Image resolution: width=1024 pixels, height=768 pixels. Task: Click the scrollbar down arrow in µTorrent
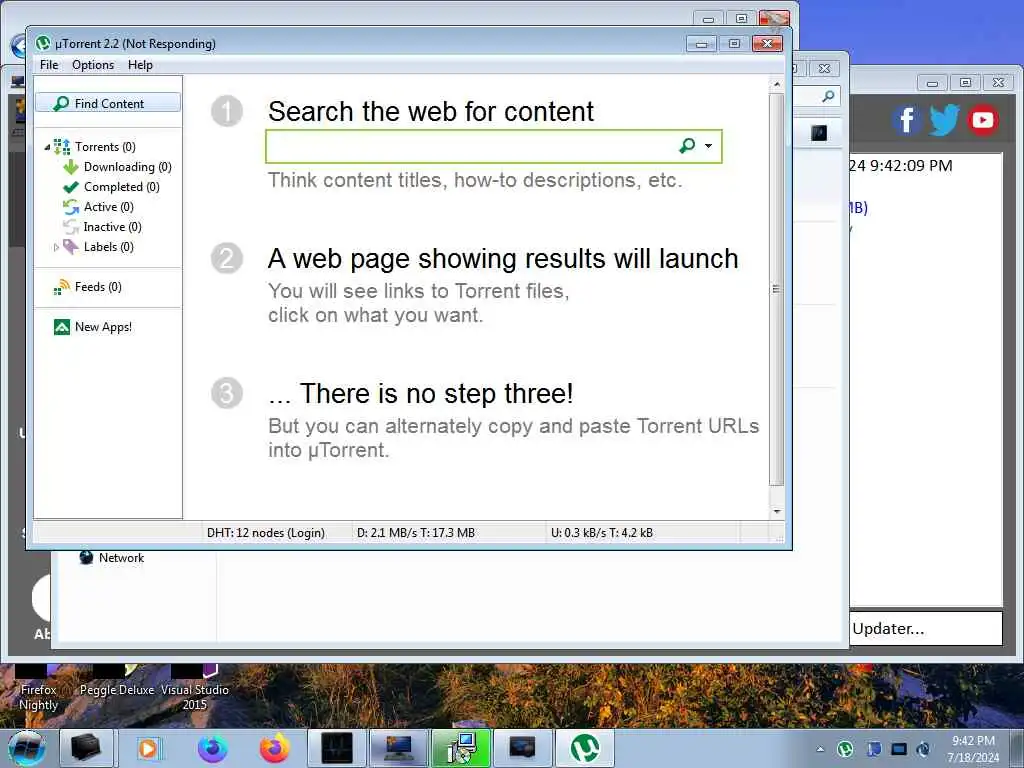point(776,512)
